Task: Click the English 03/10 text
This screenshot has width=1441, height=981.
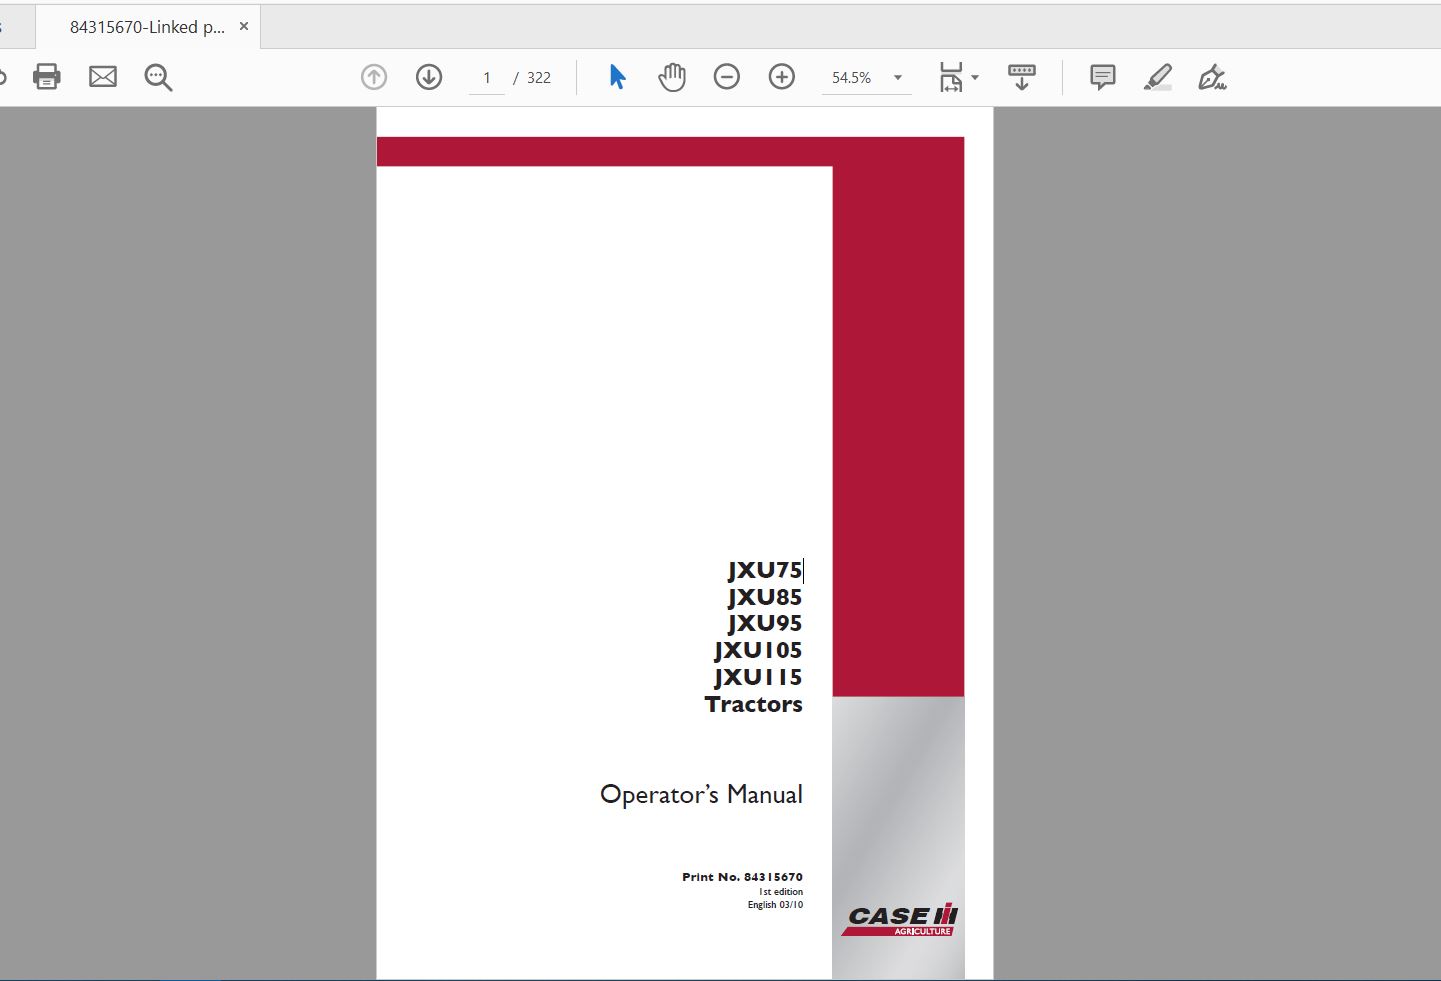Action: click(775, 905)
